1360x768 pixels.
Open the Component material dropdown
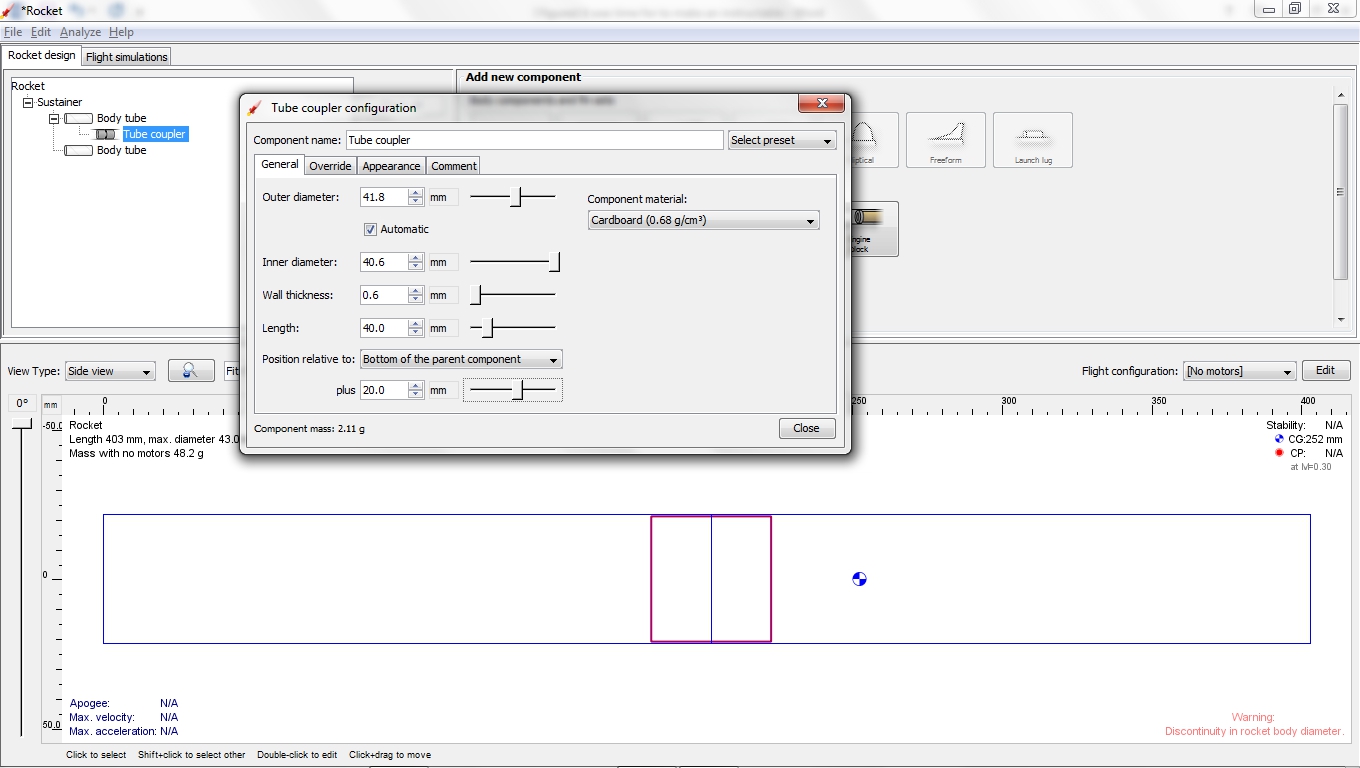(x=704, y=220)
